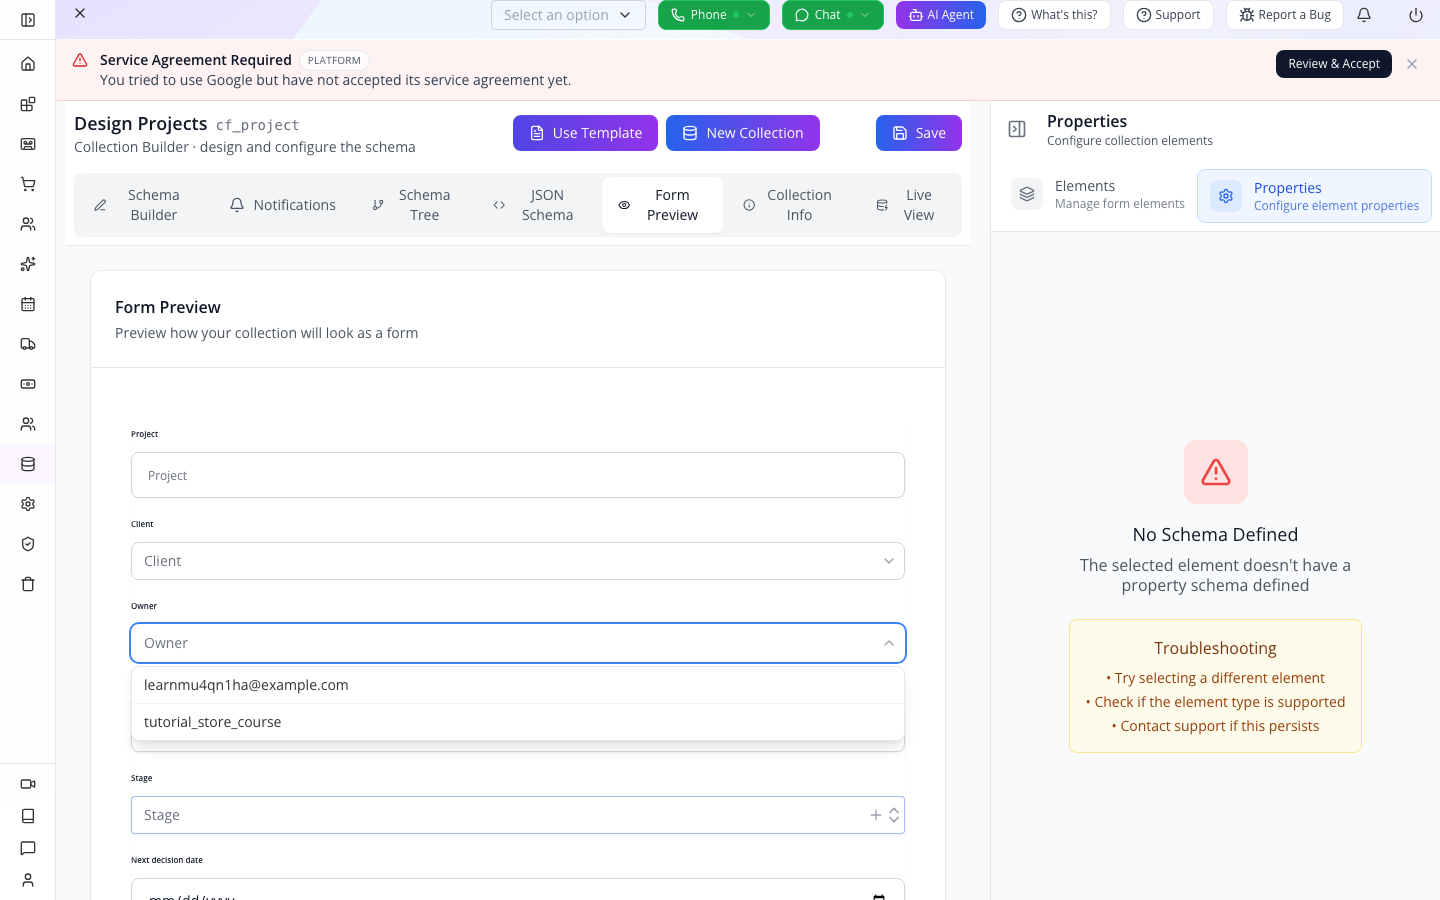Open the book documentation sidebar icon
The image size is (1440, 900).
(x=28, y=816)
